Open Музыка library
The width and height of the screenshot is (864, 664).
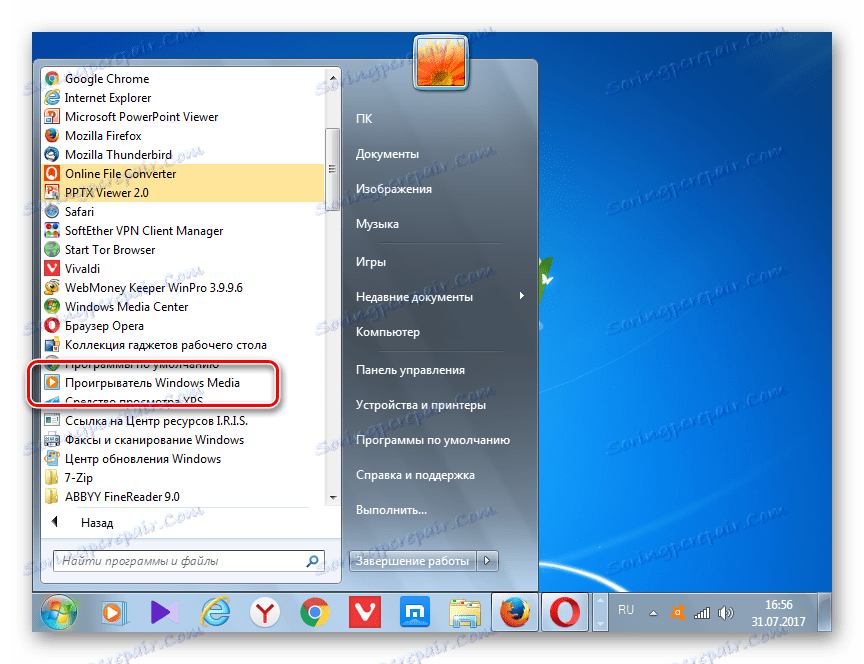click(377, 224)
